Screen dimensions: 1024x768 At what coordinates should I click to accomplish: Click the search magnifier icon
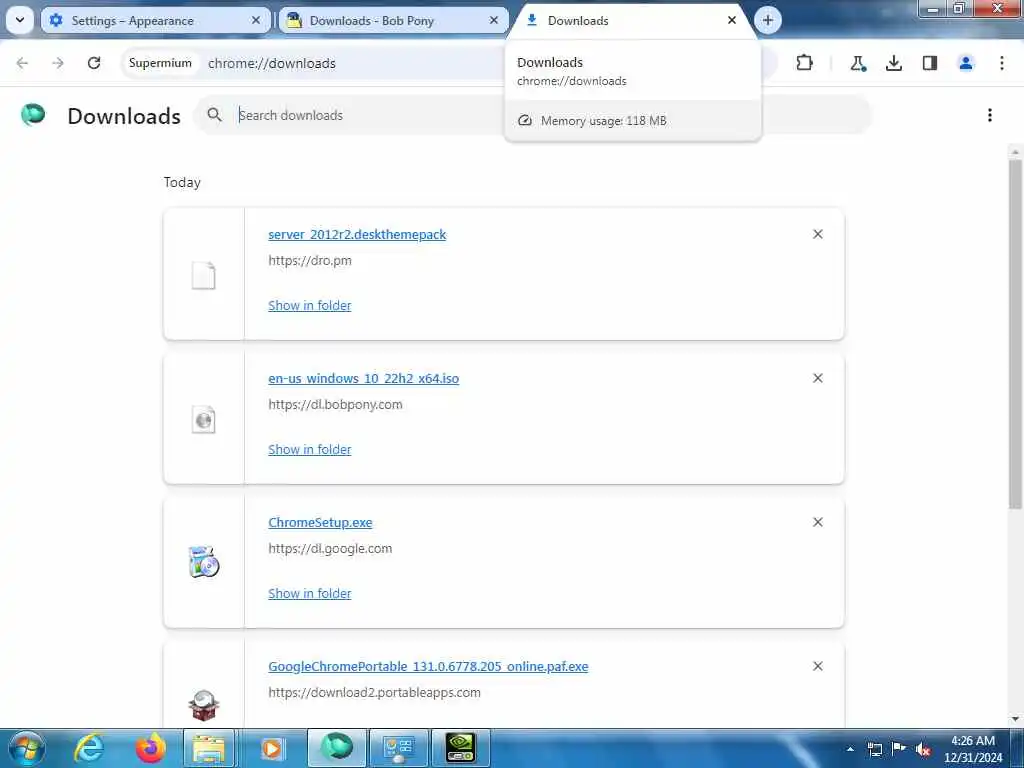coord(214,115)
